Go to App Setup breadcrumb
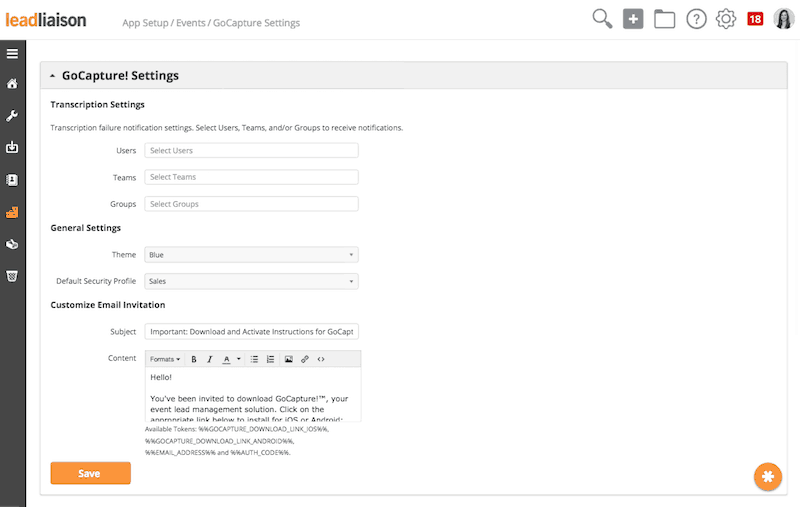Image resolution: width=800 pixels, height=507 pixels. point(145,23)
